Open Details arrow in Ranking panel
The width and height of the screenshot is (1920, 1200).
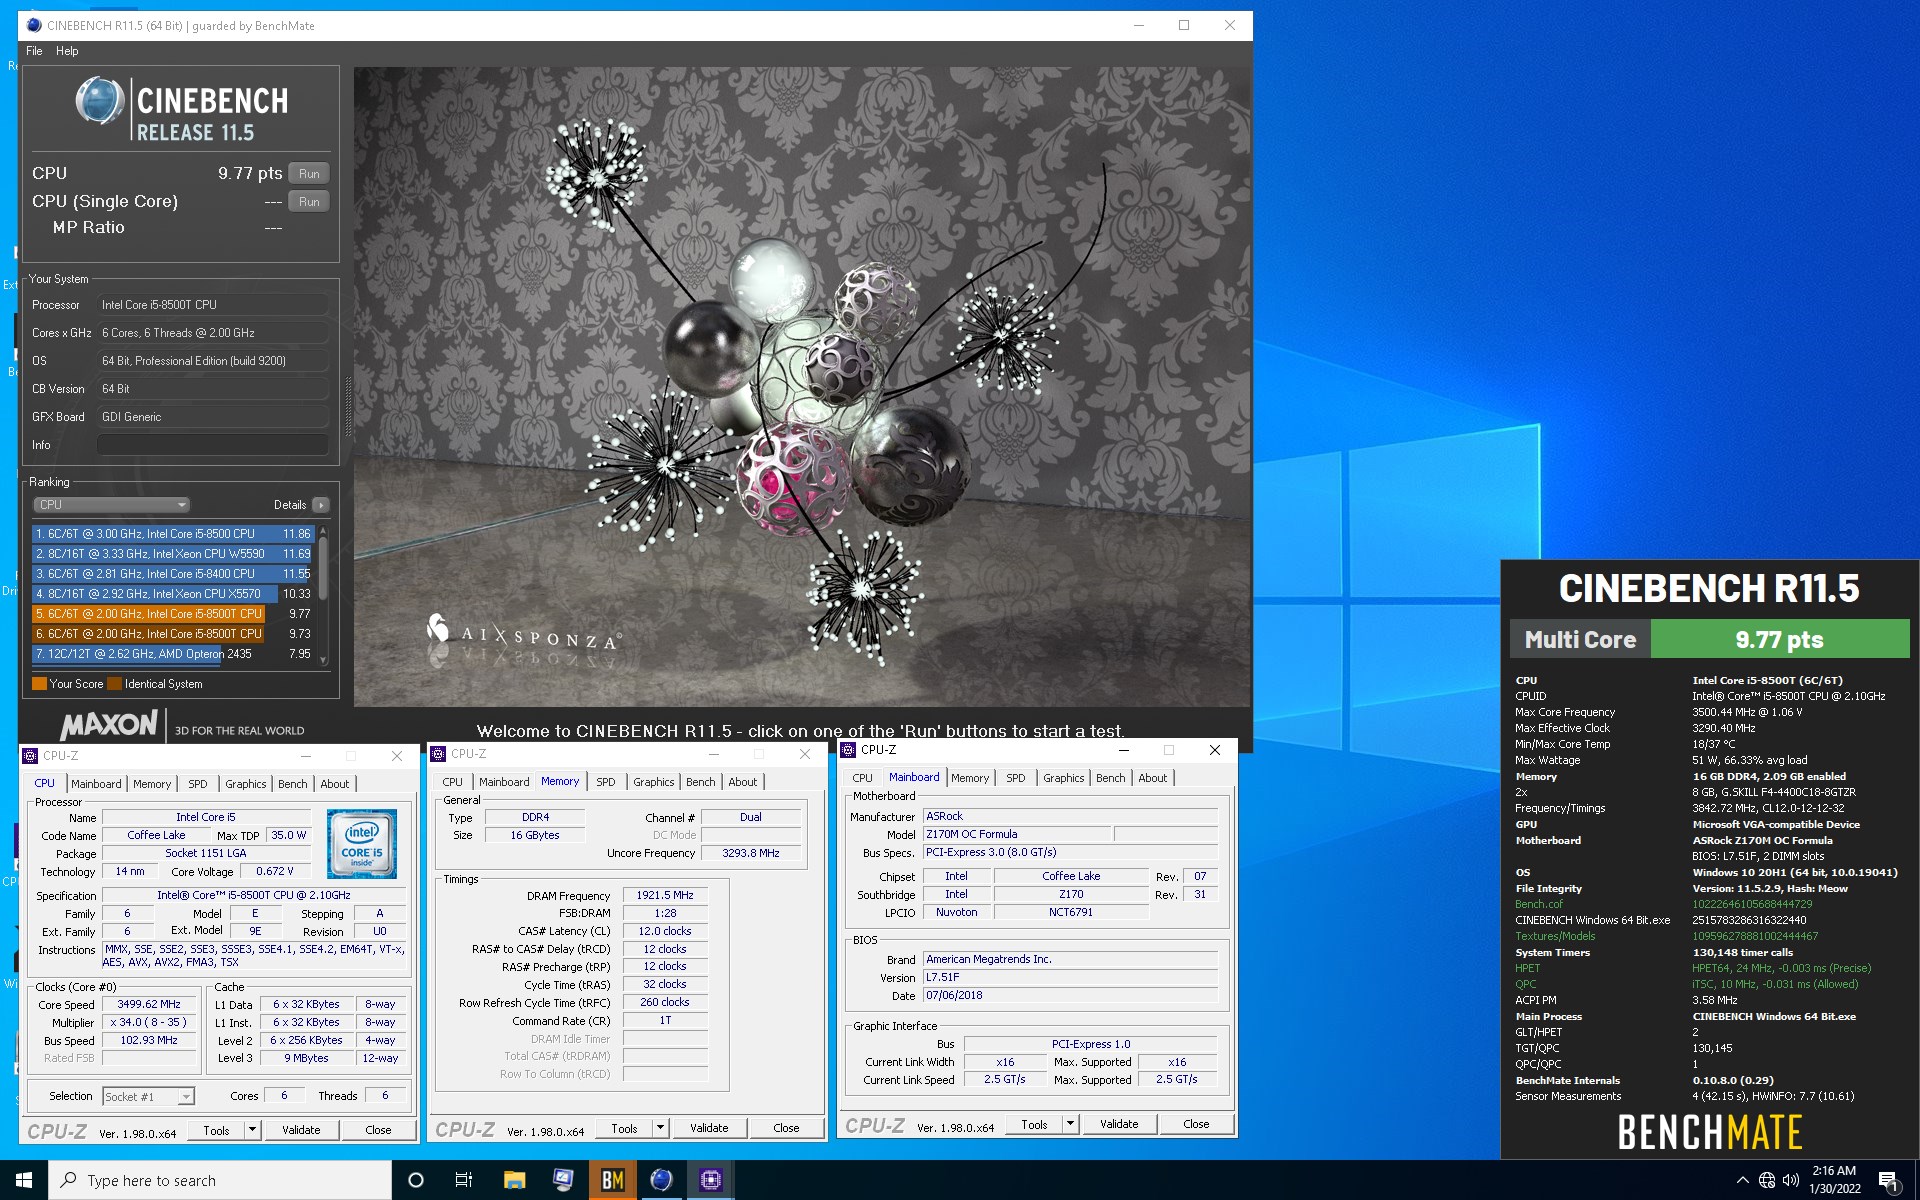[x=320, y=505]
